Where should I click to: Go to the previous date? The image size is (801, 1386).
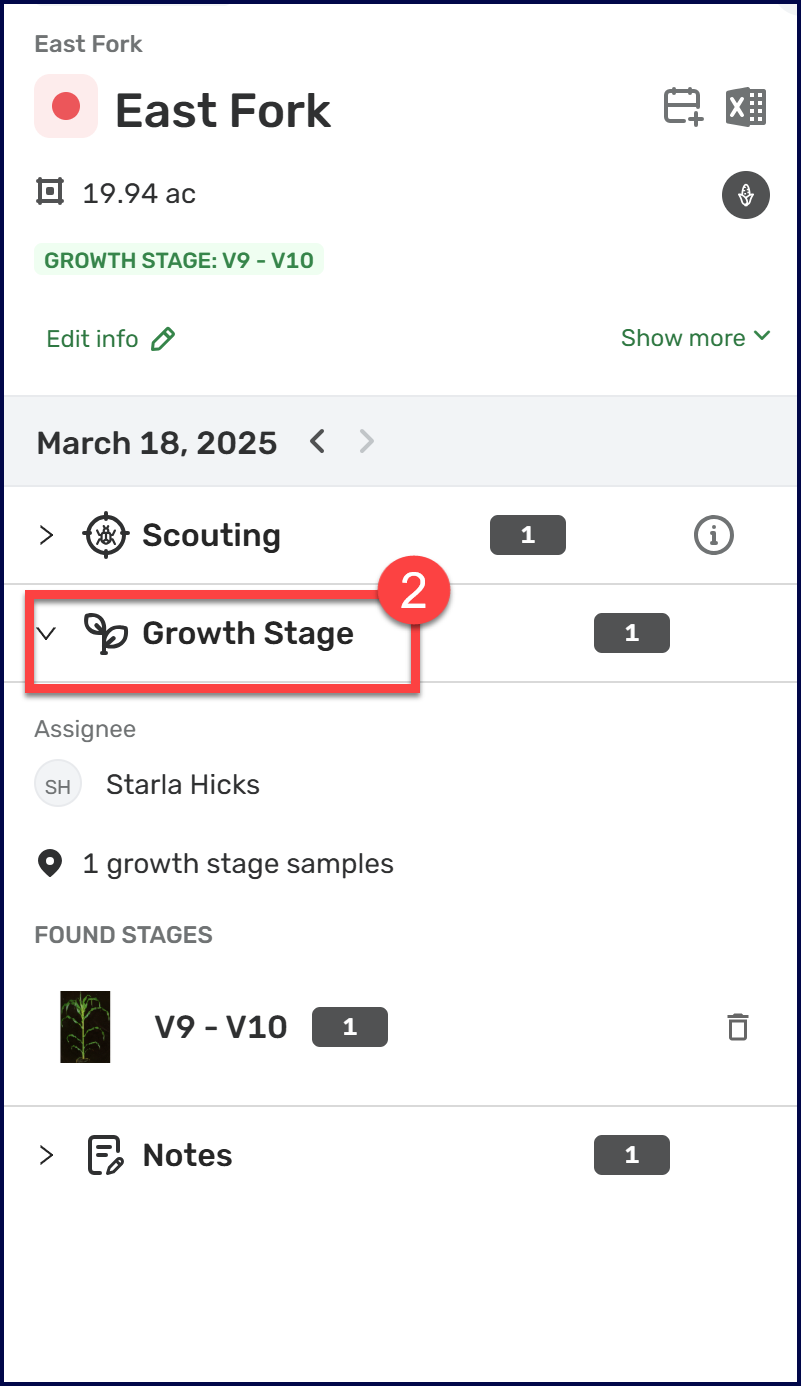click(318, 441)
